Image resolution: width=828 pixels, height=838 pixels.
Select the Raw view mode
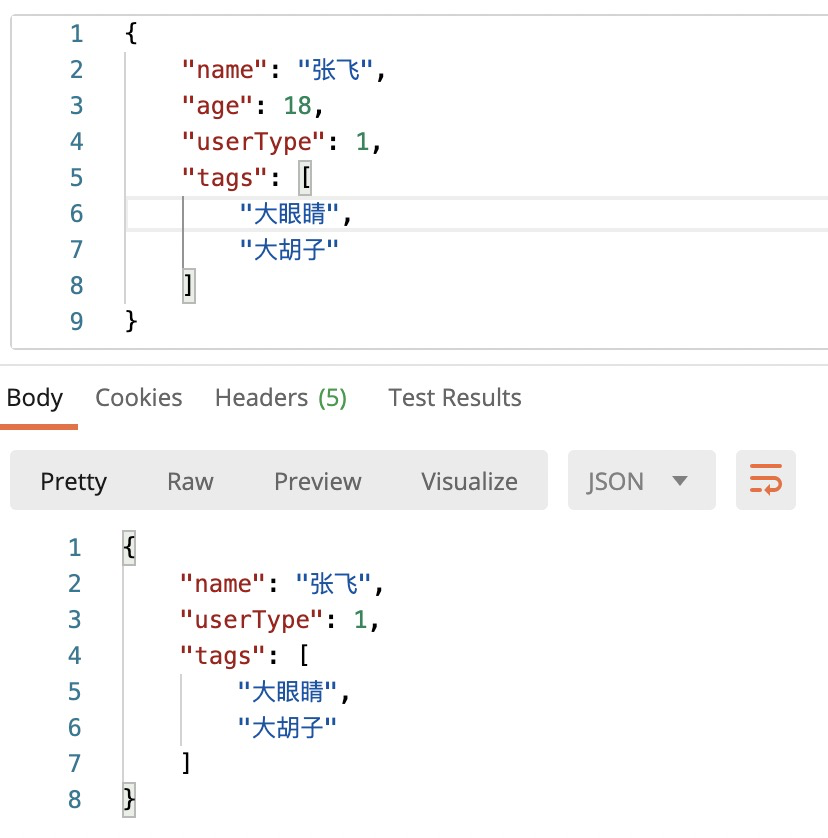190,481
